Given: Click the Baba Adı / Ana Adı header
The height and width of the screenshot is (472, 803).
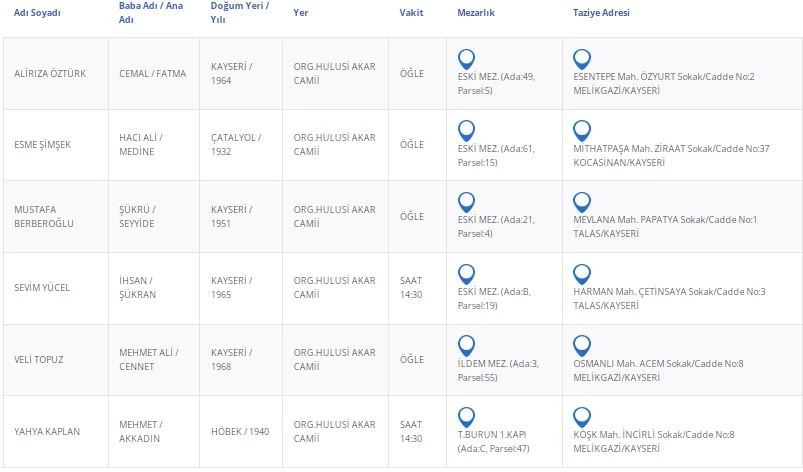Looking at the screenshot, I should 151,13.
